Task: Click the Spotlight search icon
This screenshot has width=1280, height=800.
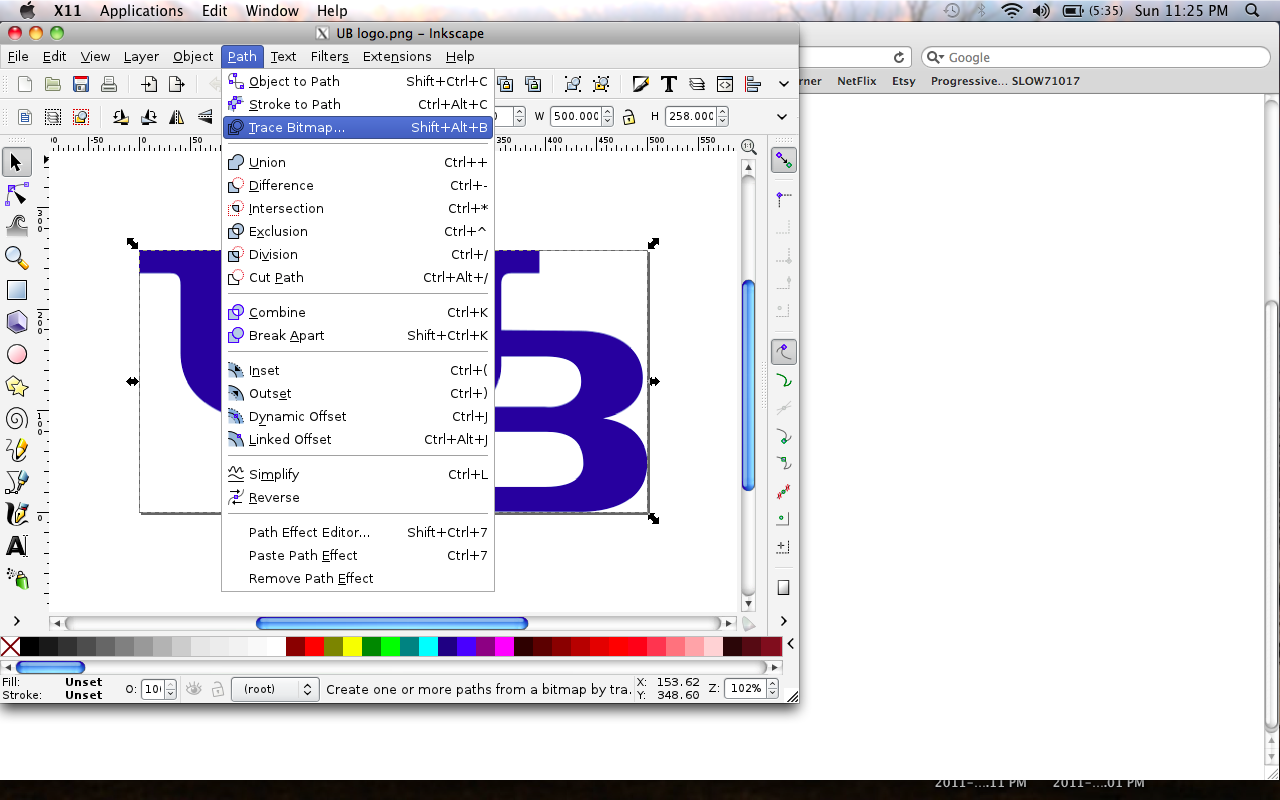Action: tap(1252, 11)
